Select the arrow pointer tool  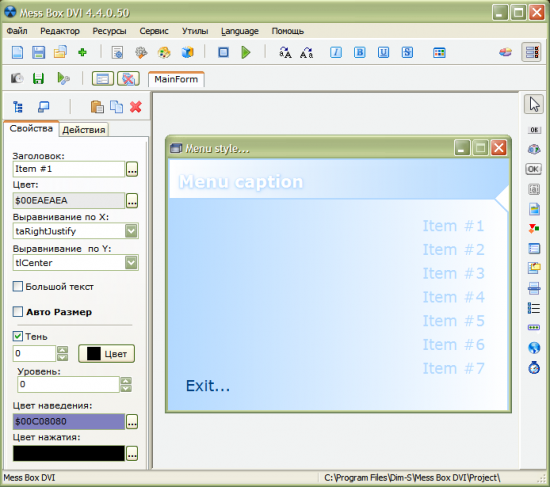(x=534, y=104)
